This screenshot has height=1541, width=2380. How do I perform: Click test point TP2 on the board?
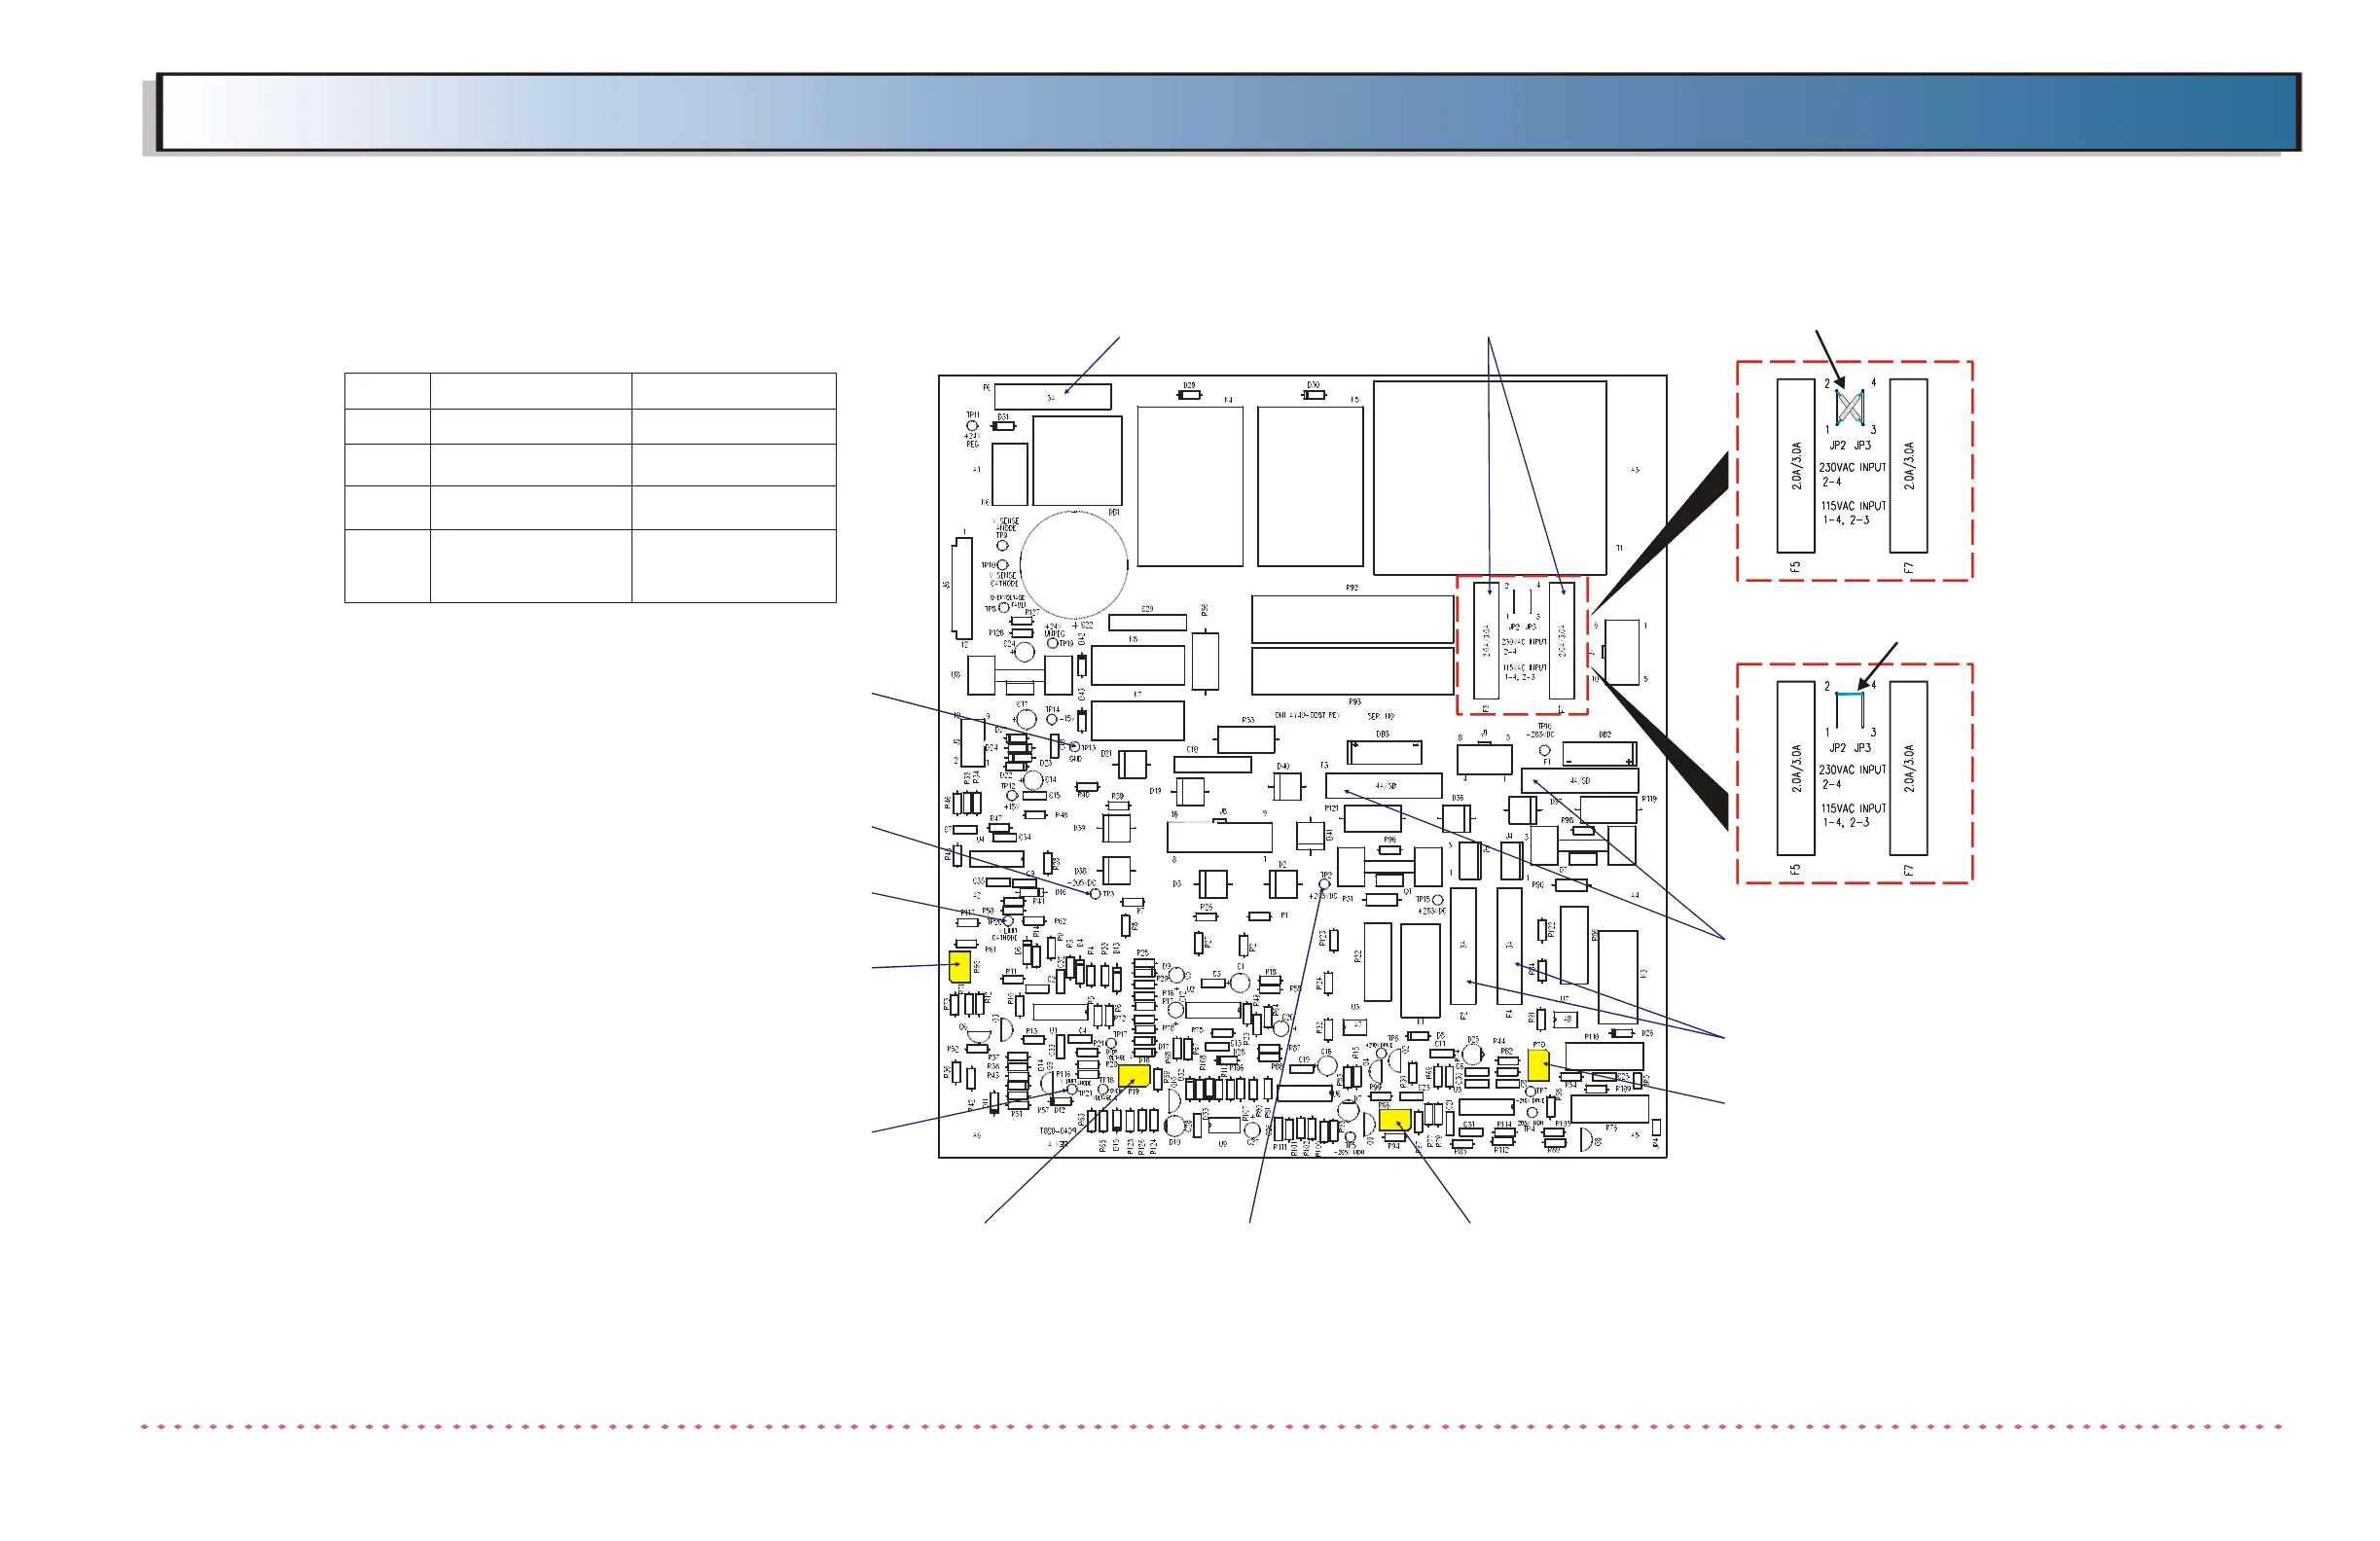[1325, 885]
